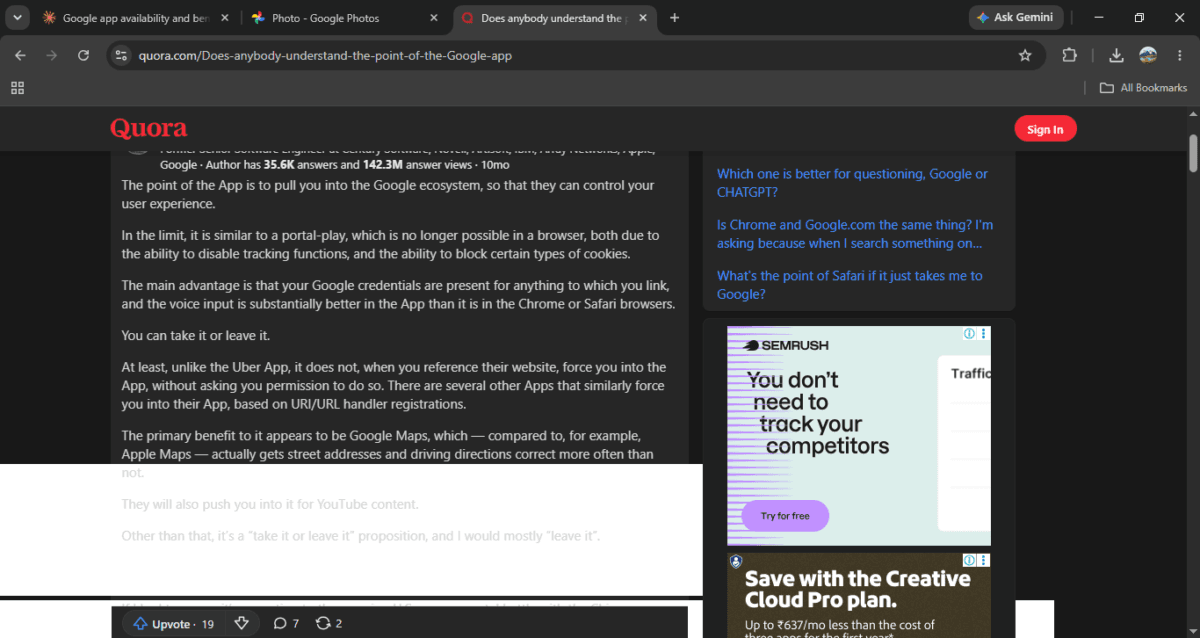Open the Chrome downloads icon
This screenshot has height=638, width=1200.
pos(1116,56)
